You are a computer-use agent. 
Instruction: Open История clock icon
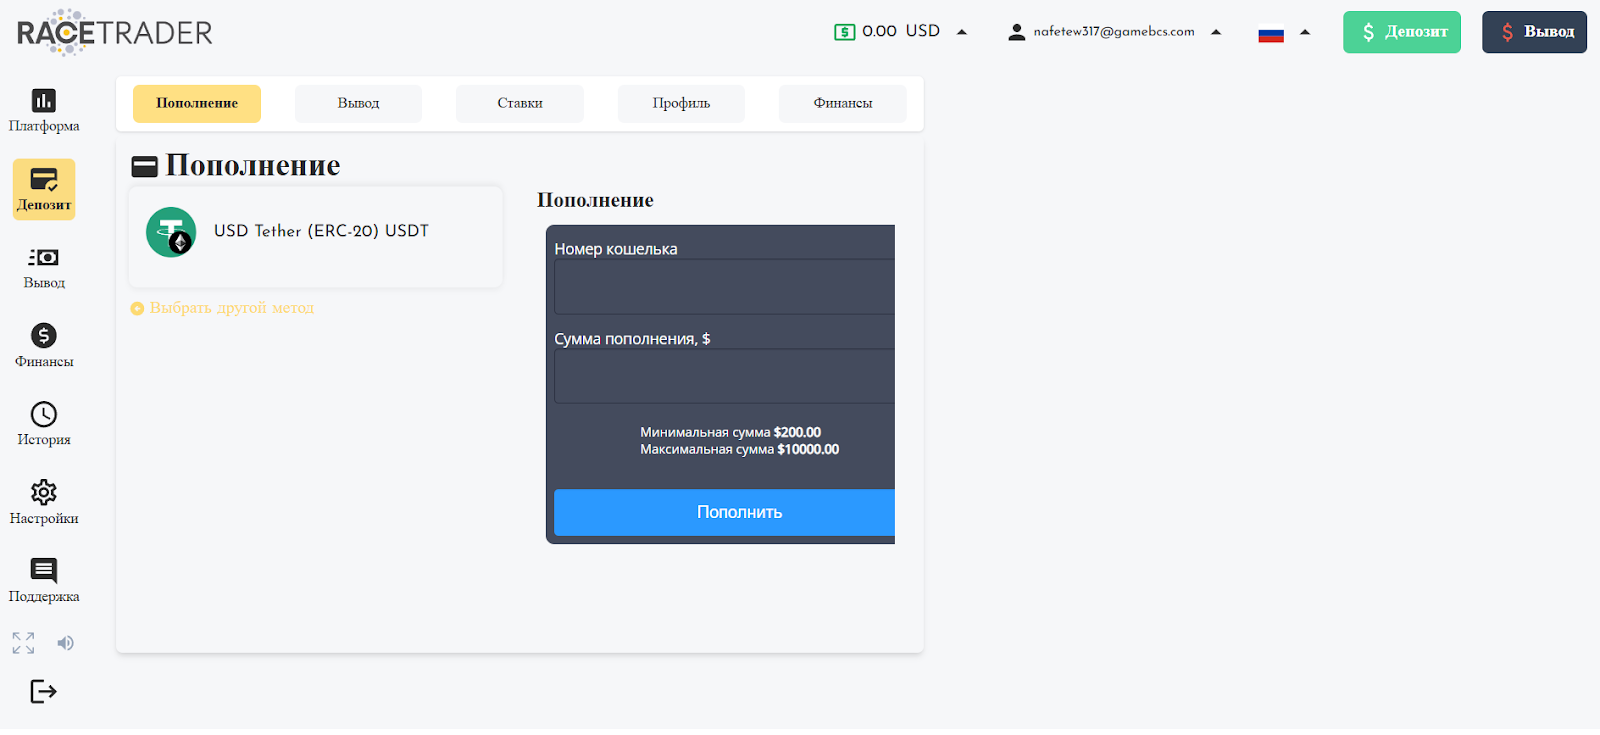click(x=44, y=424)
